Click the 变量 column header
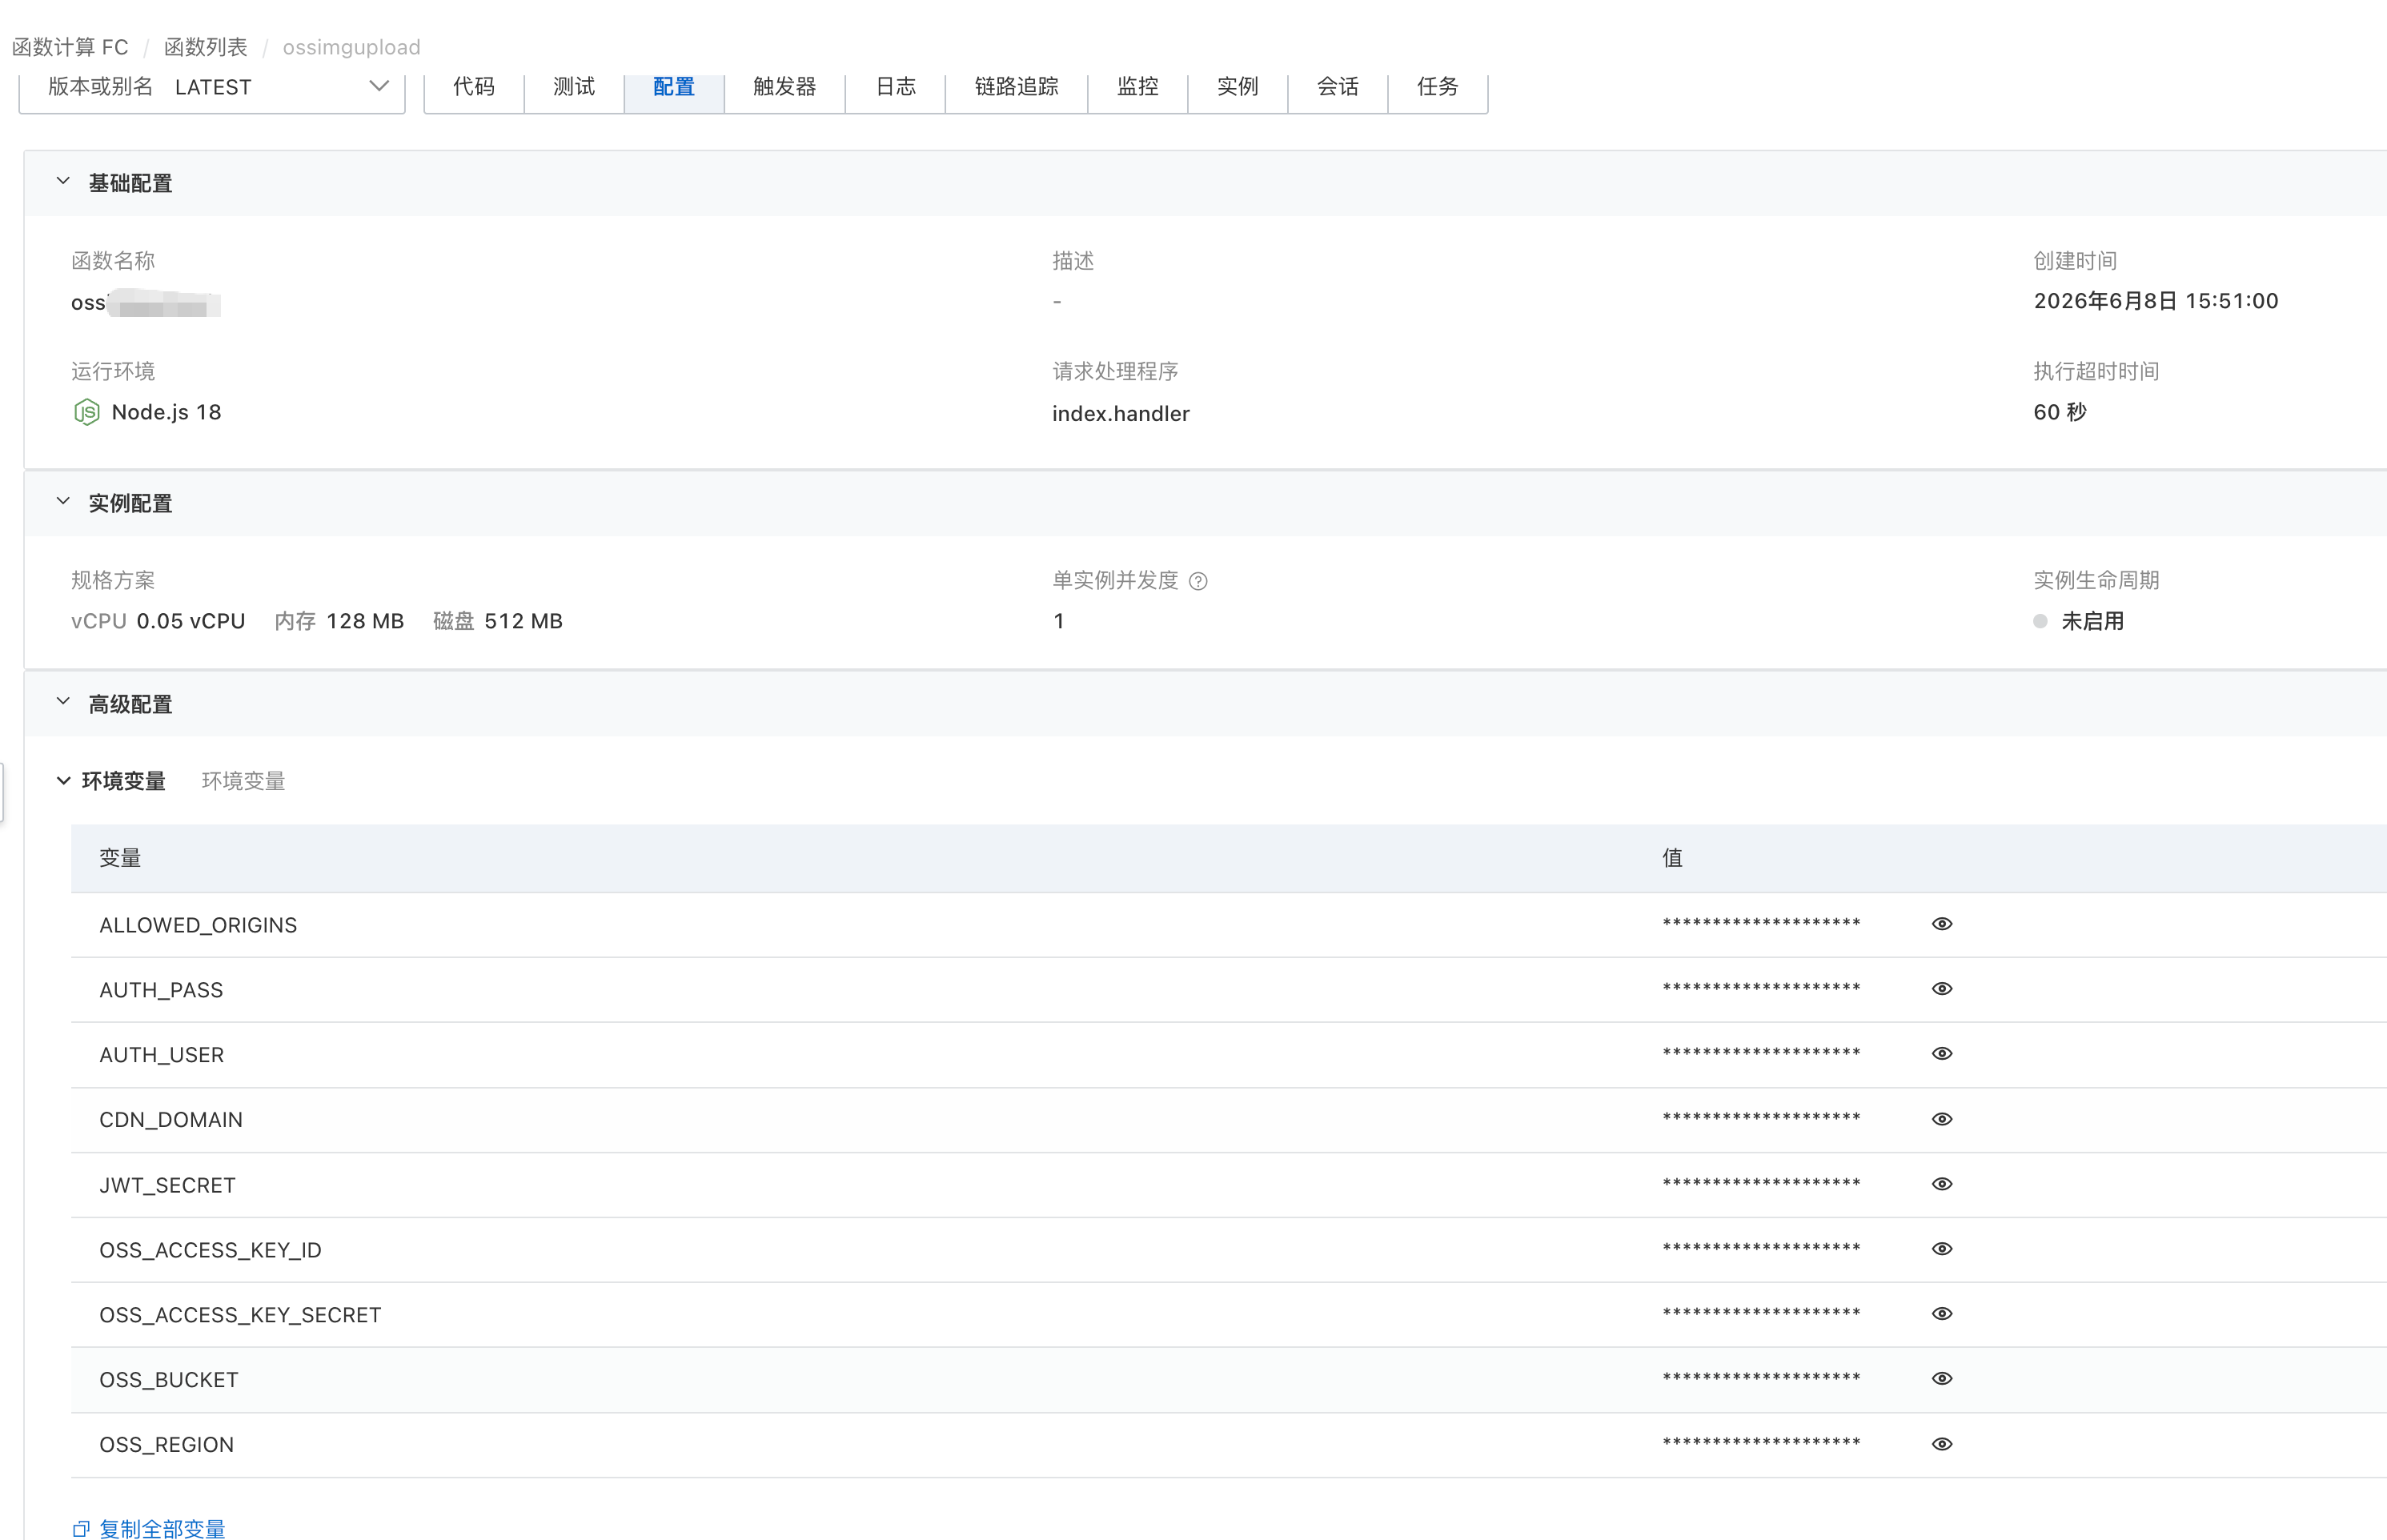The width and height of the screenshot is (2387, 1540). click(x=120, y=858)
